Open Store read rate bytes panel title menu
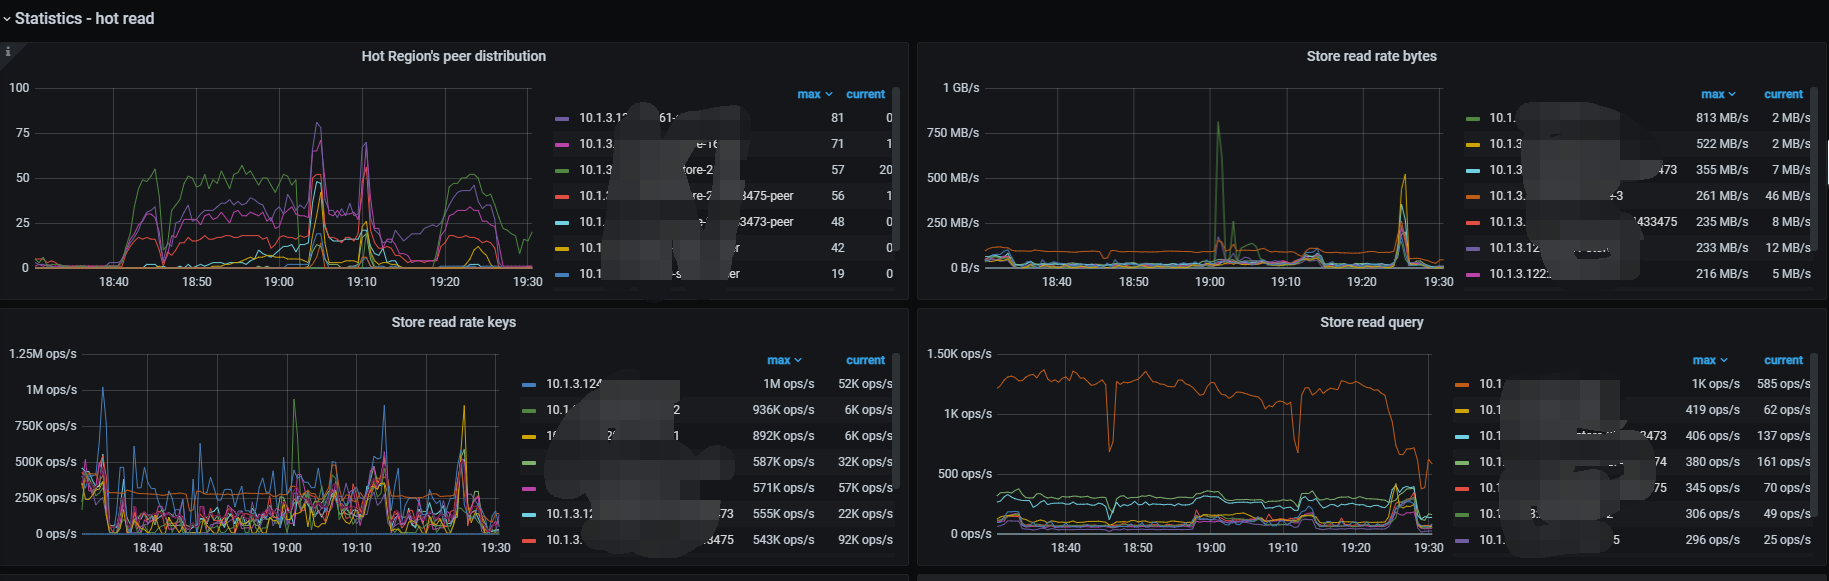This screenshot has height=581, width=1829. coord(1371,56)
